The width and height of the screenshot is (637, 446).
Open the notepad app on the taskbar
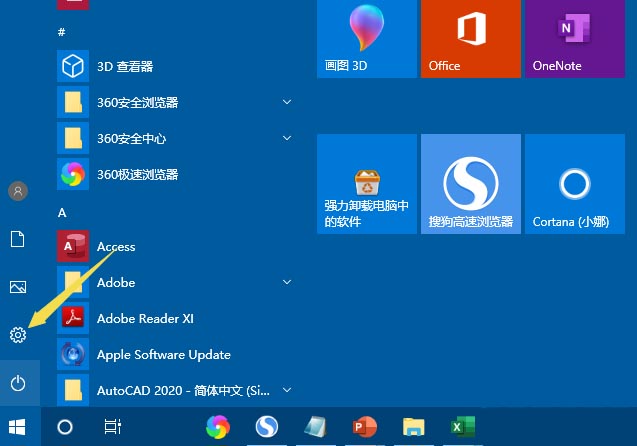pyautogui.click(x=316, y=427)
